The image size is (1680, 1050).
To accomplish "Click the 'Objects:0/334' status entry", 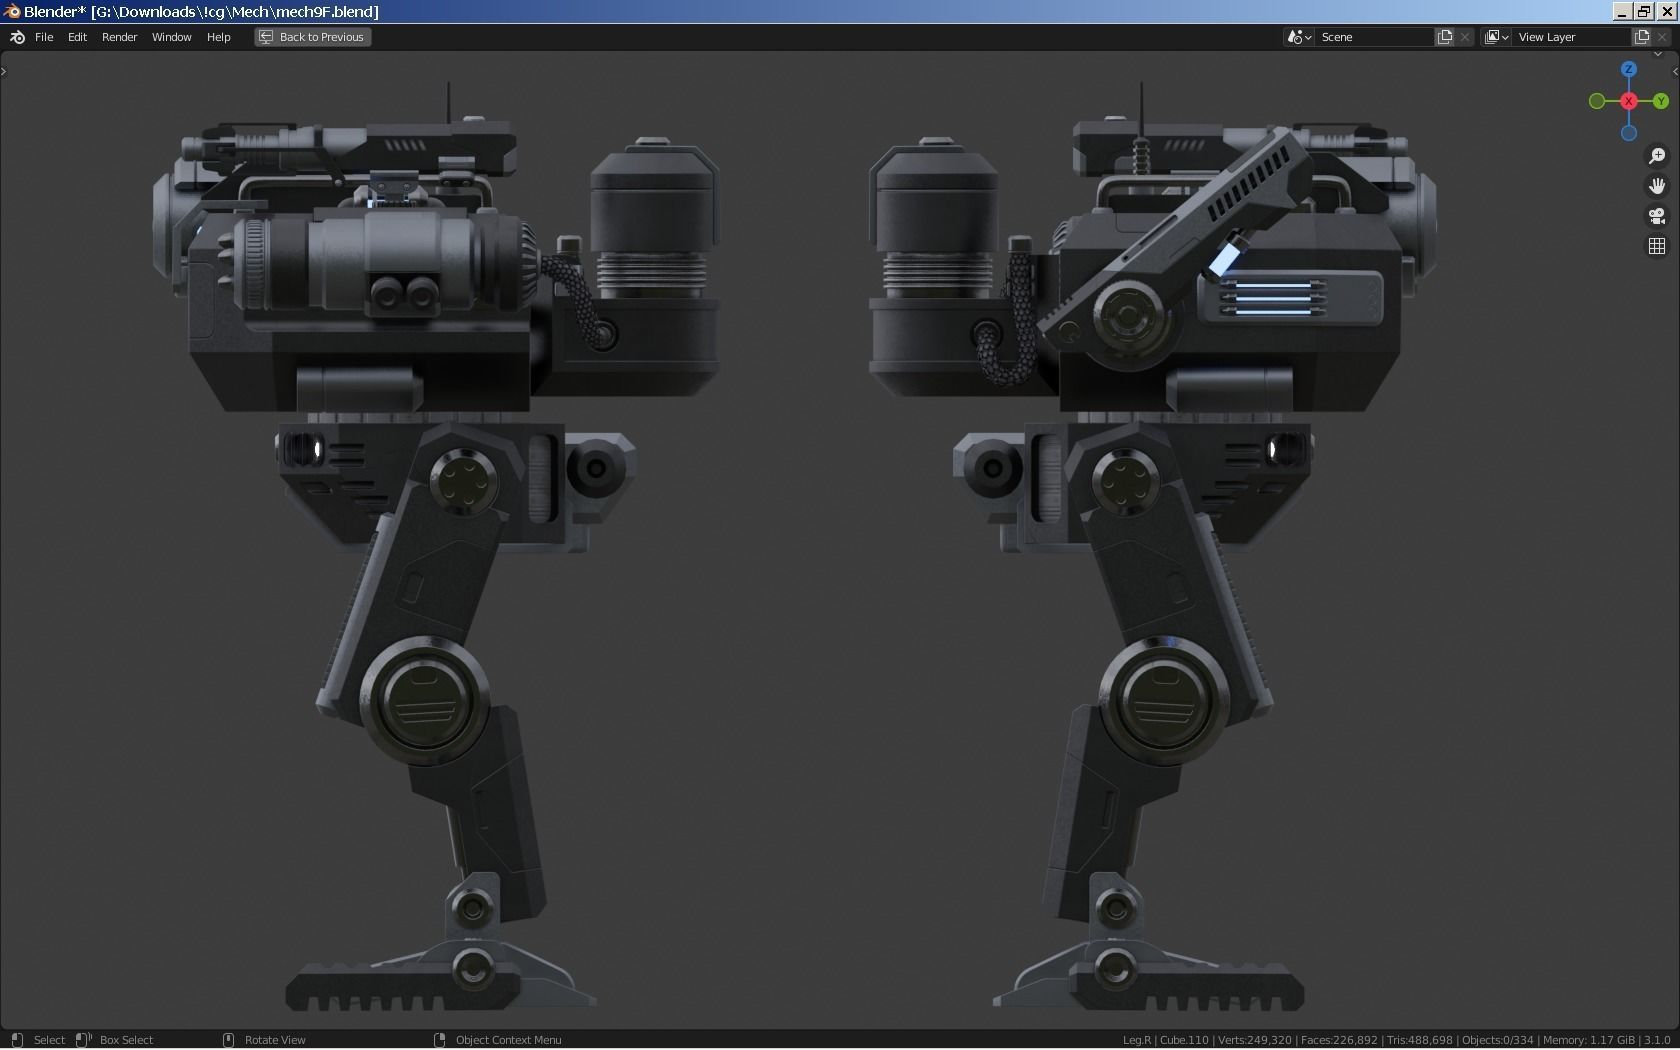I will click(x=1497, y=1040).
